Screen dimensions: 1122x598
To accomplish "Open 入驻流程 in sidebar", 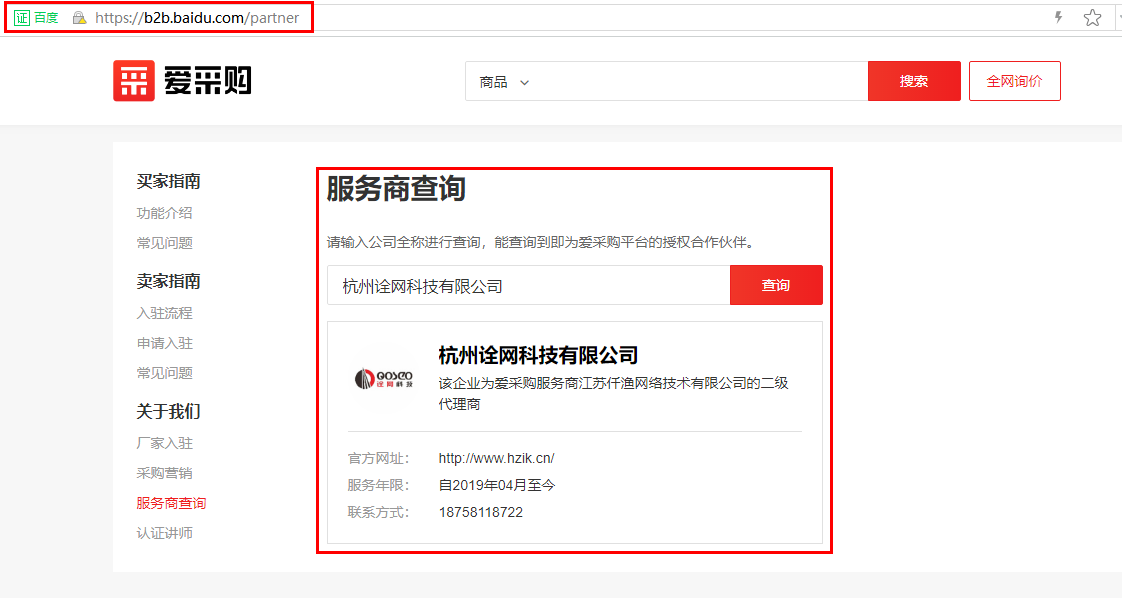I will 165,313.
